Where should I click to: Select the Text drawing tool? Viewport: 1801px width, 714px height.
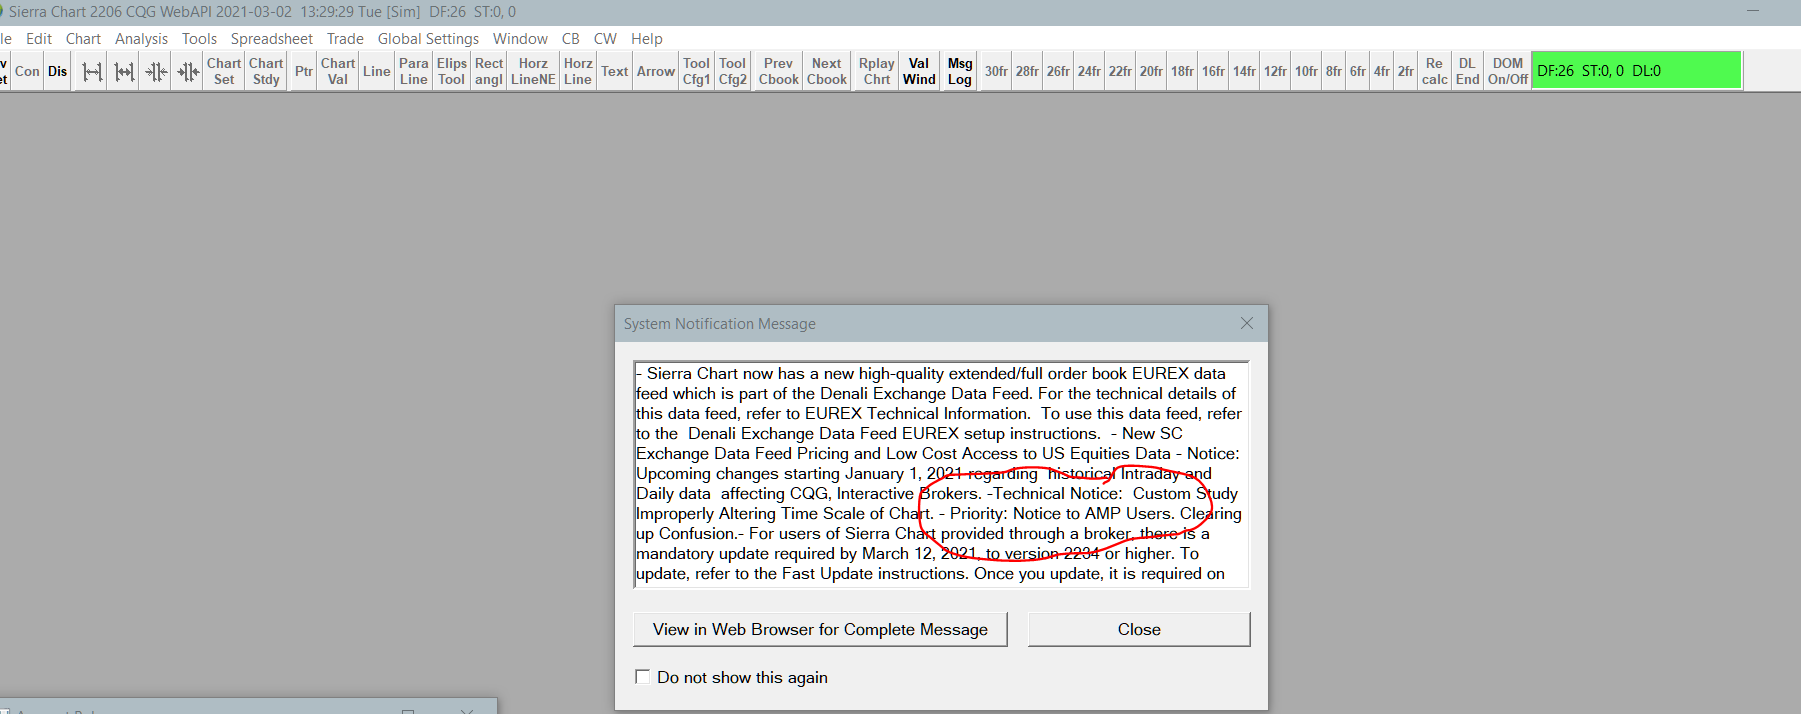click(x=615, y=71)
